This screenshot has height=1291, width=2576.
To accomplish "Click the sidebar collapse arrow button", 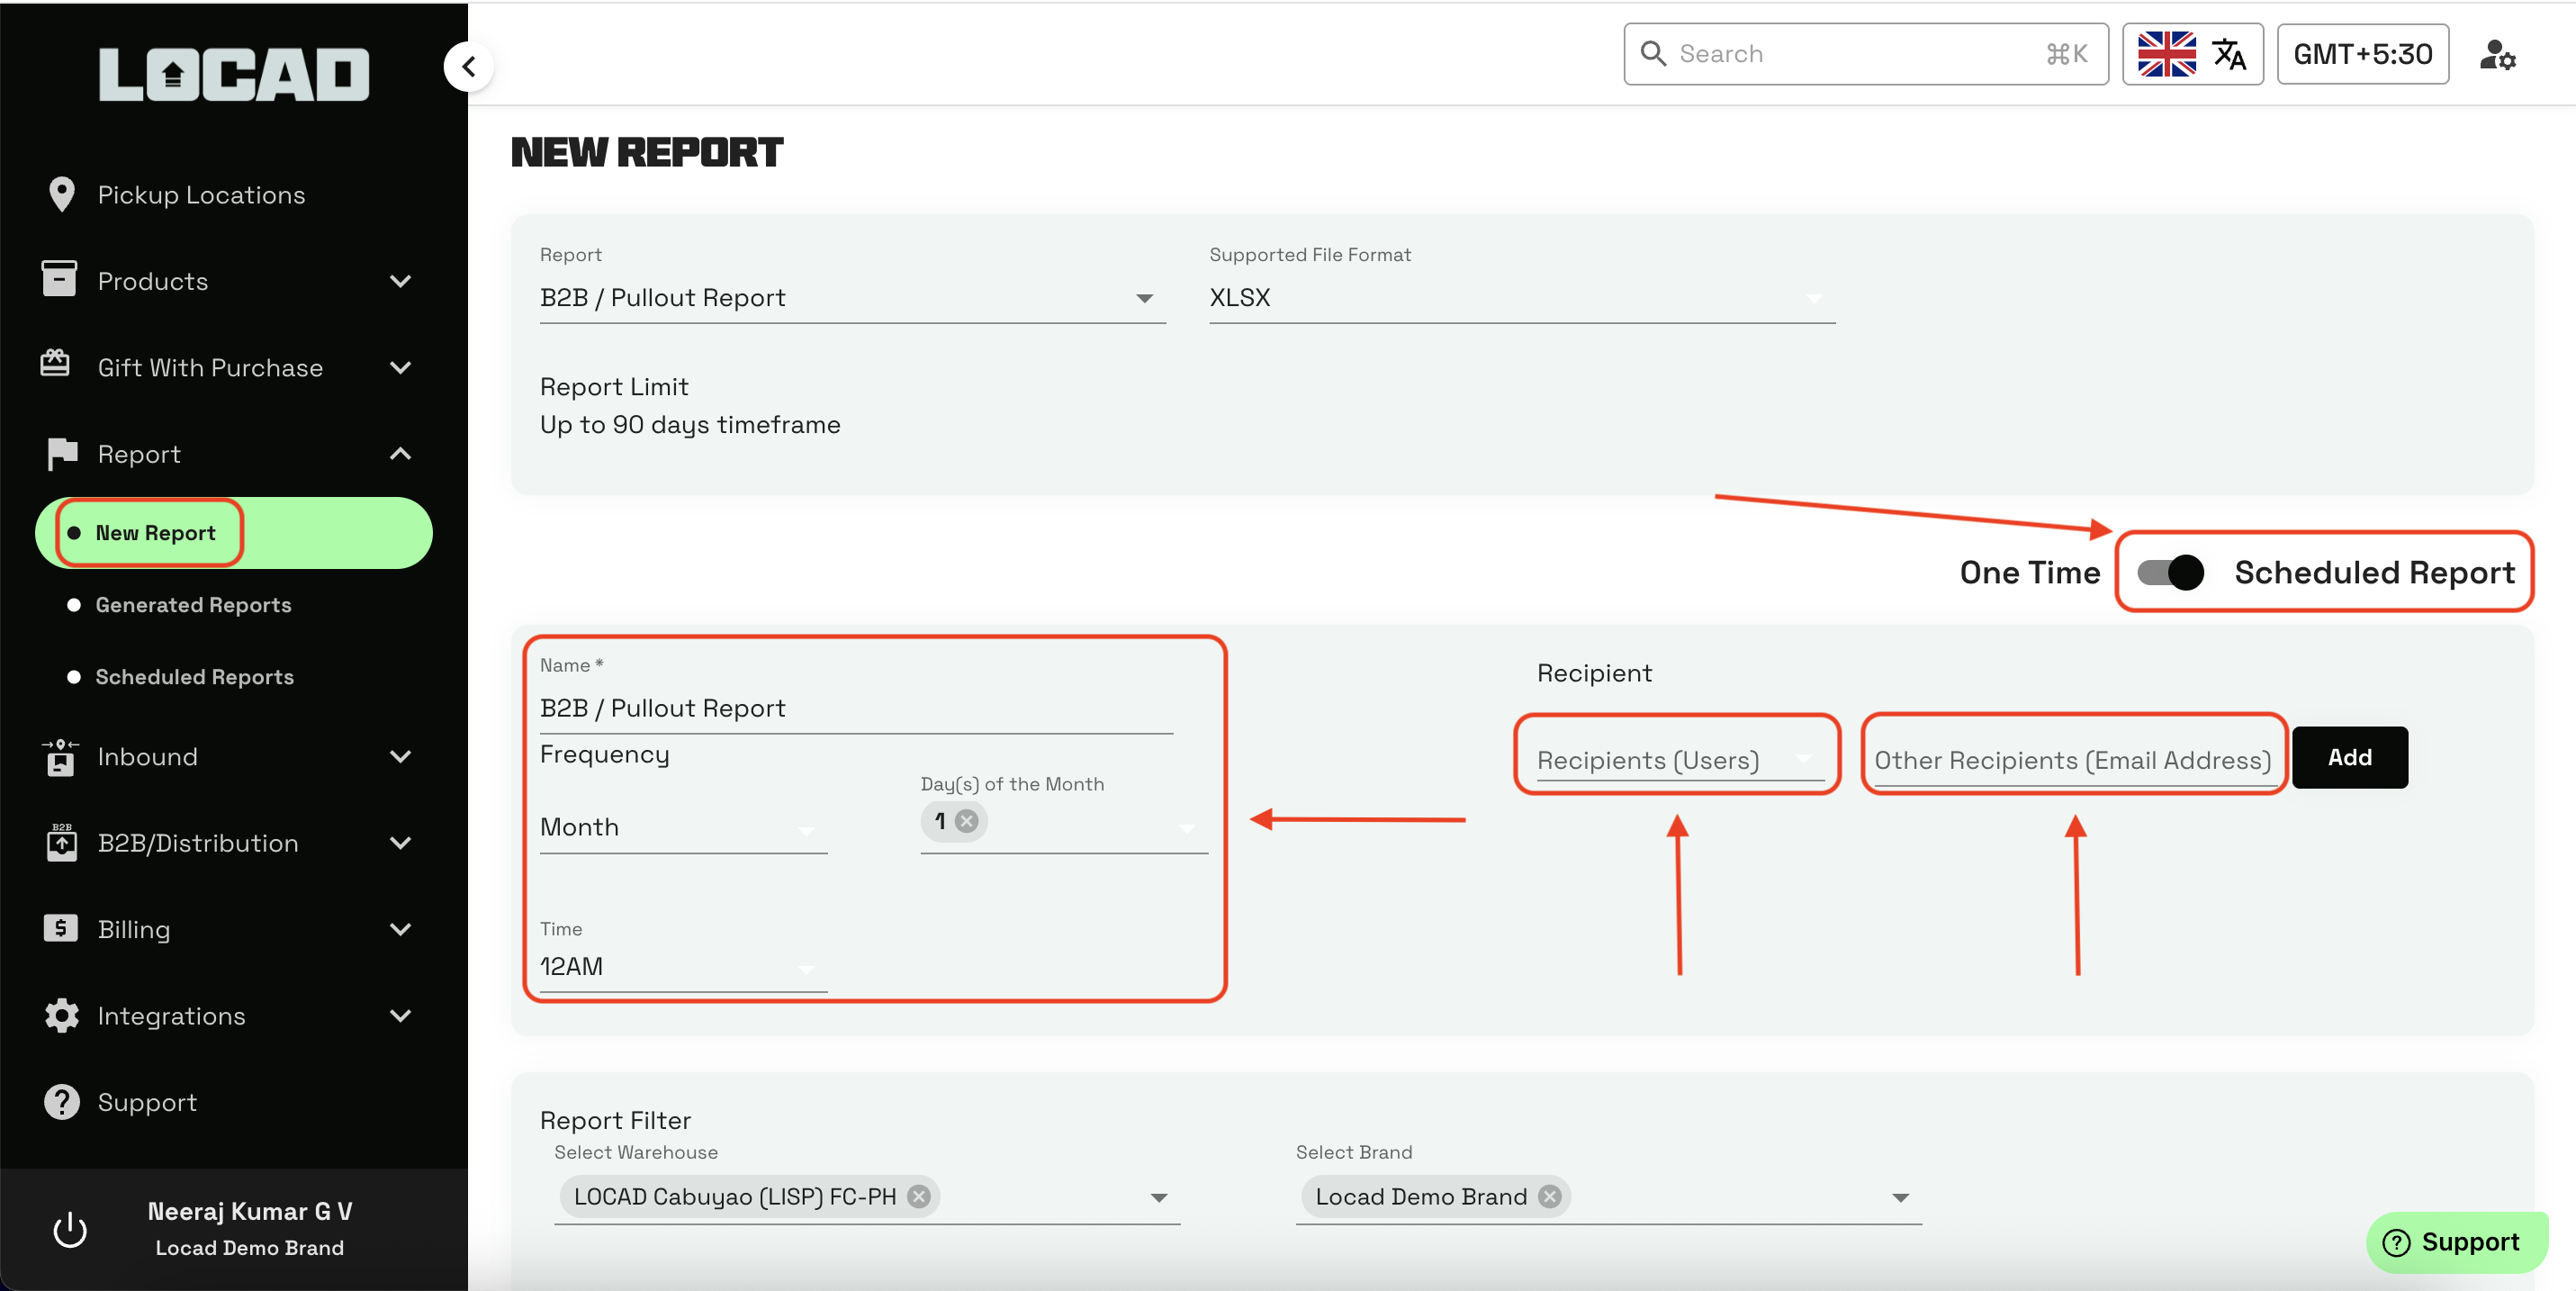I will [x=468, y=67].
